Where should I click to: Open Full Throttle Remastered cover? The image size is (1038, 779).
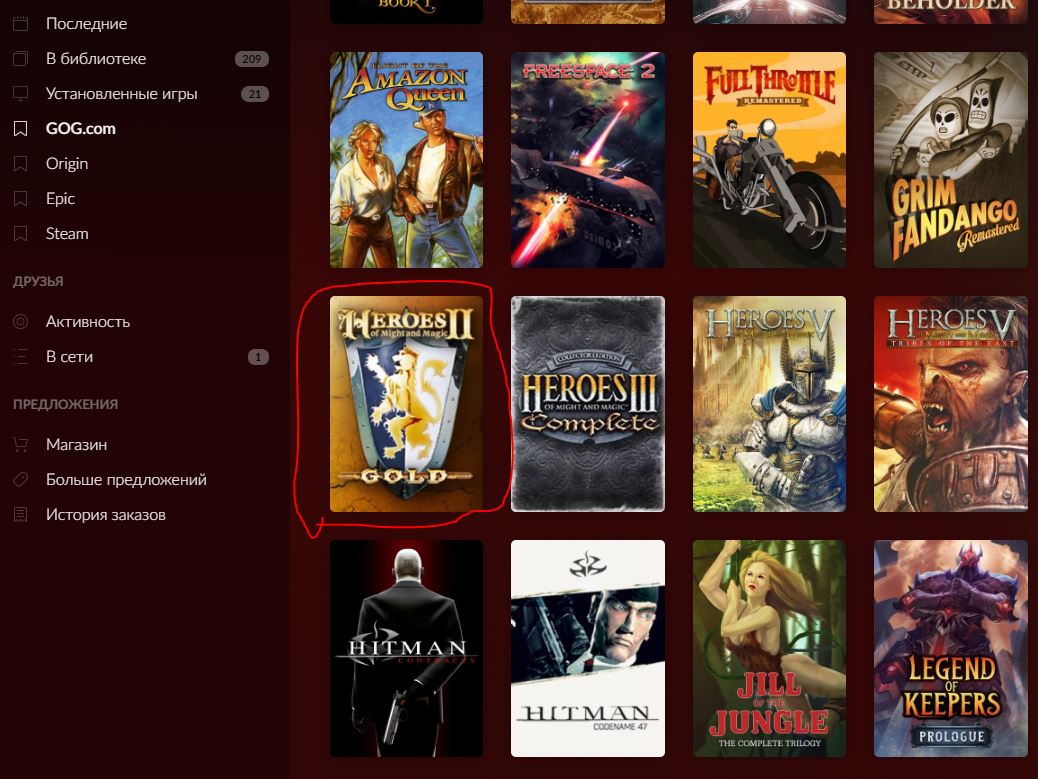pos(769,160)
